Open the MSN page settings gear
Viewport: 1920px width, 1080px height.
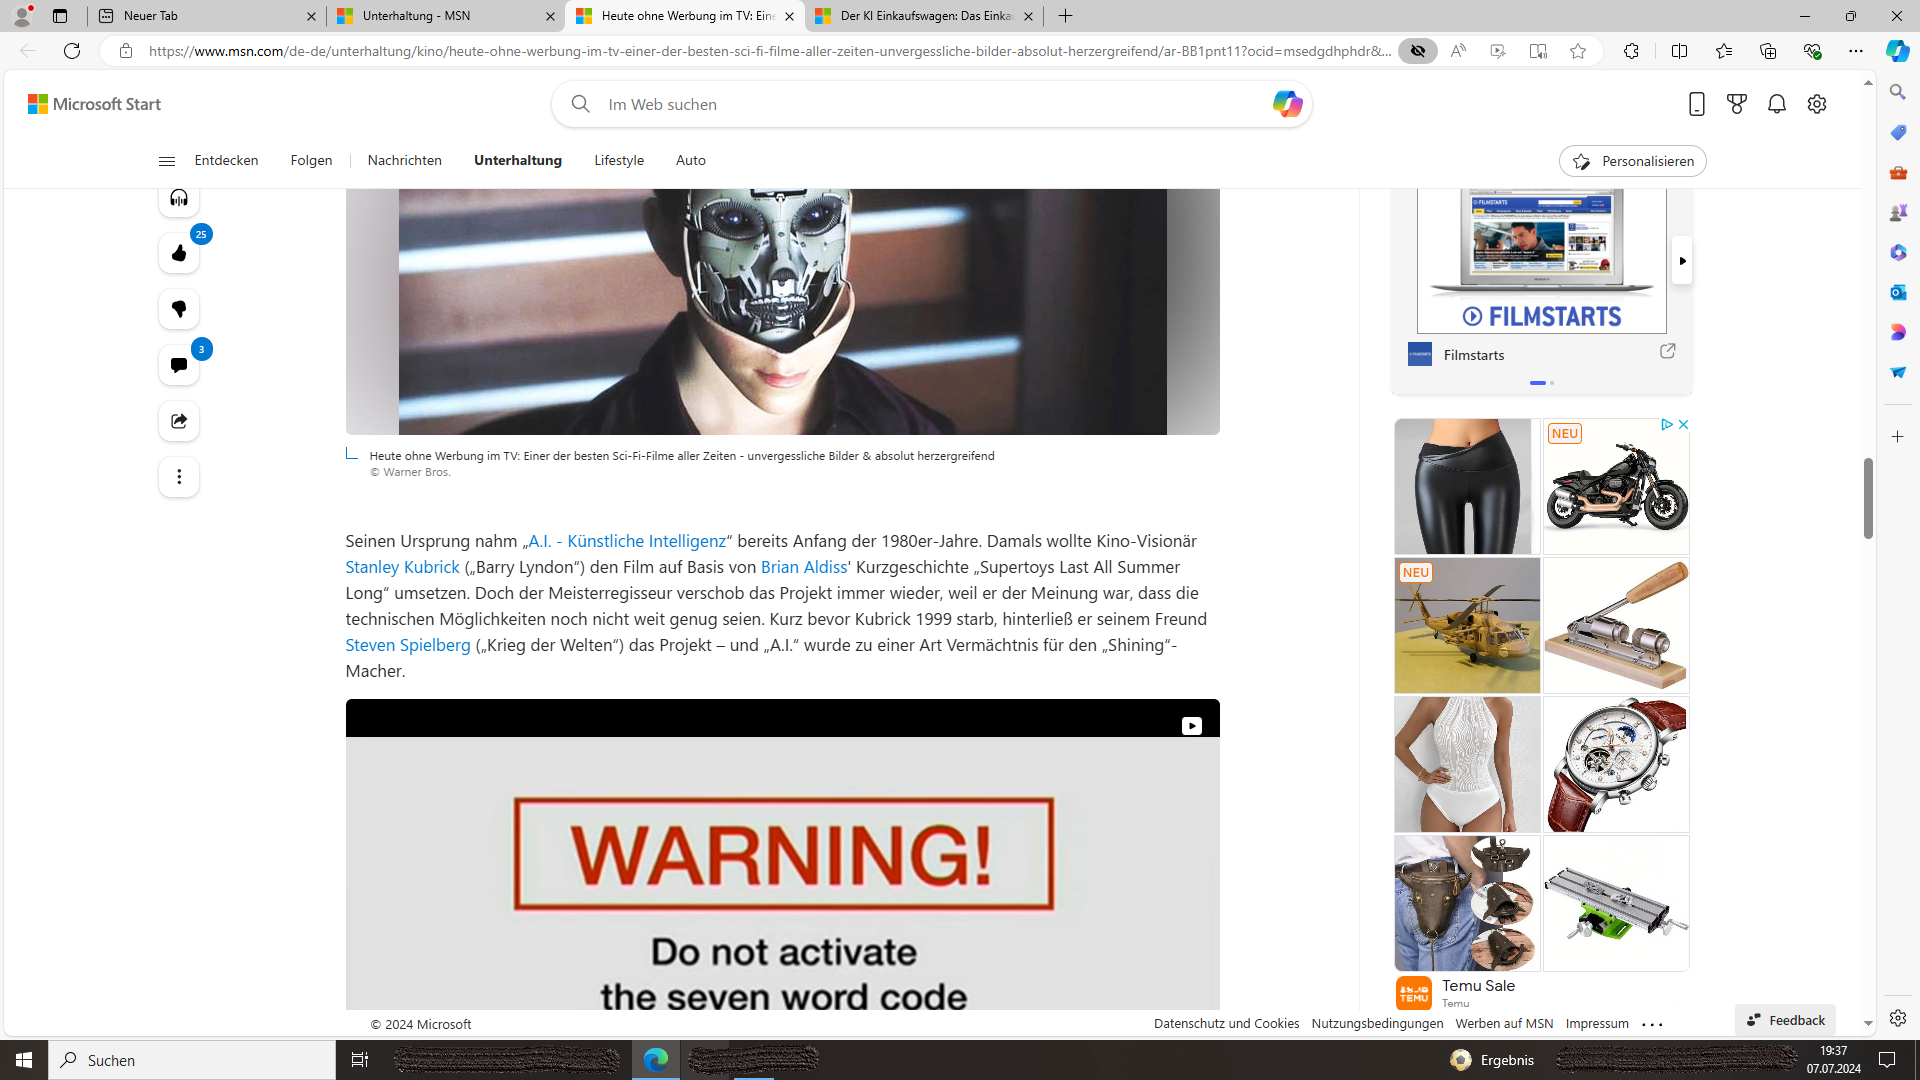click(1817, 104)
